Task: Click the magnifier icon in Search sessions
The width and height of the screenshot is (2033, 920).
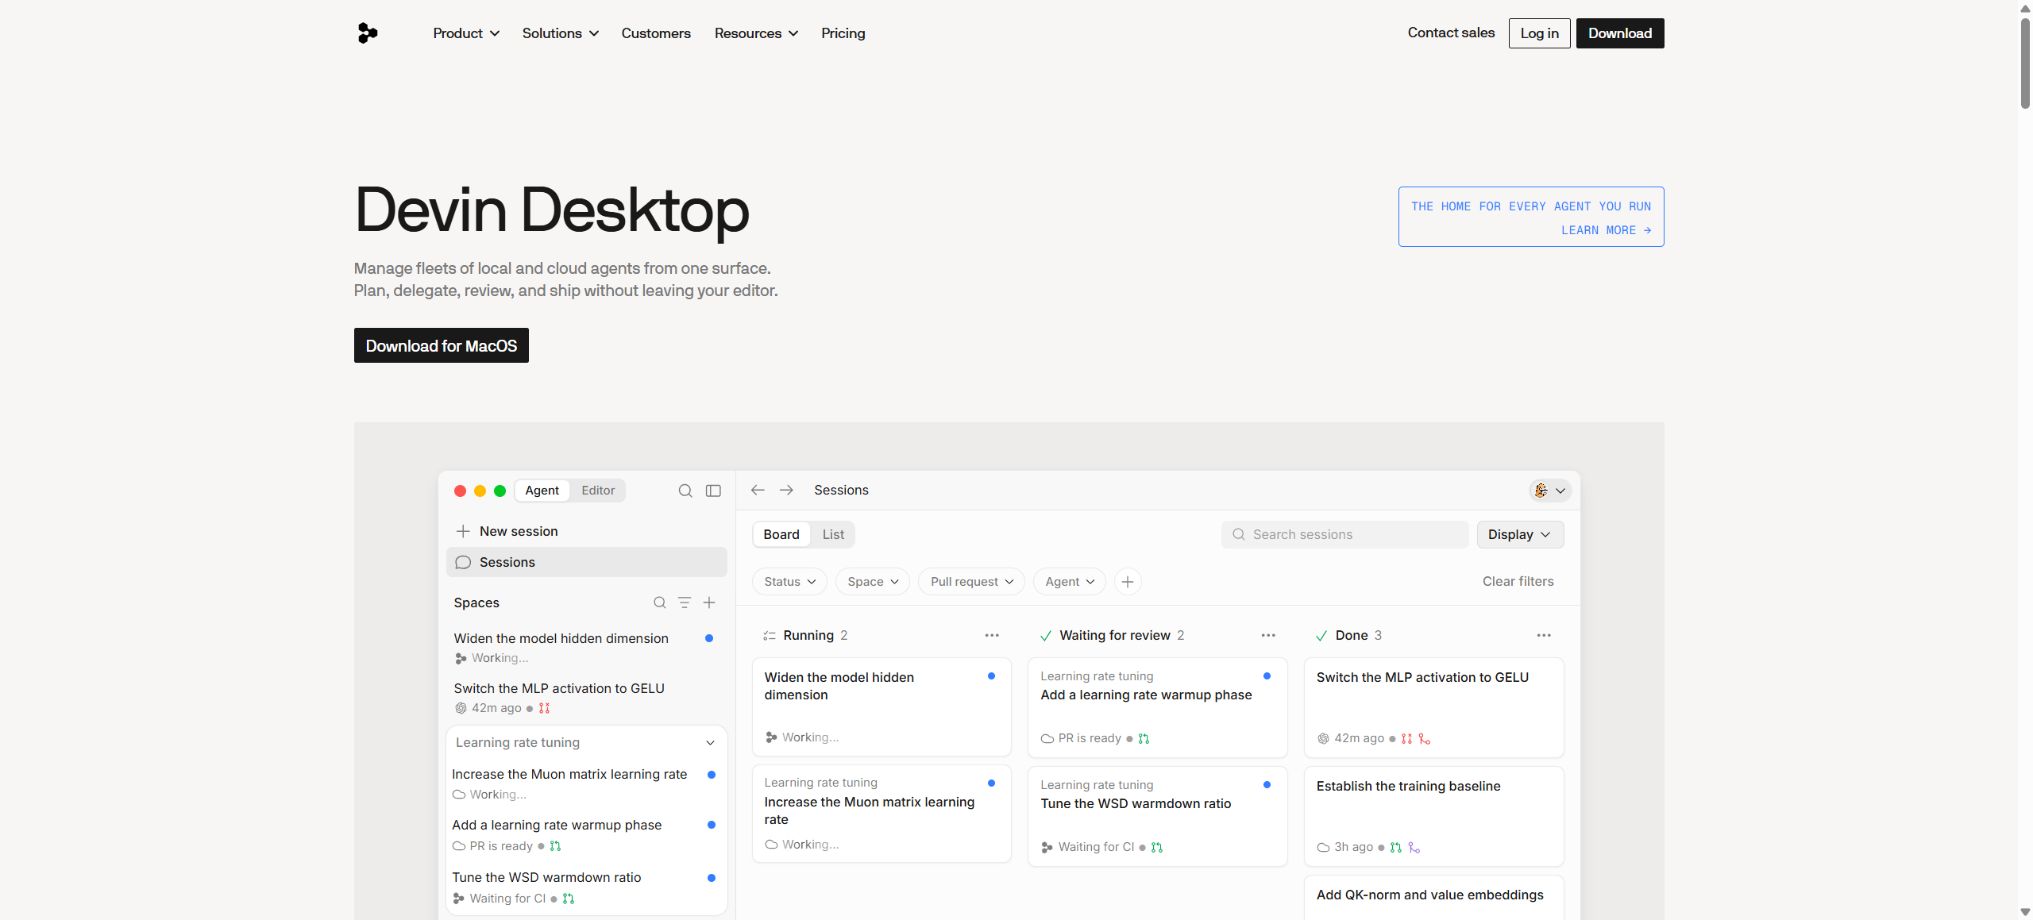Action: tap(1239, 535)
